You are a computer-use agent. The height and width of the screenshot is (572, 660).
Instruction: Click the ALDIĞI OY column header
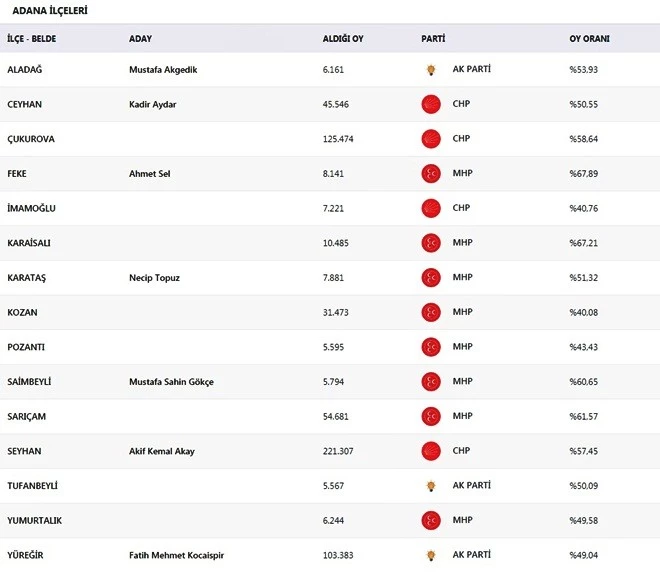click(343, 38)
